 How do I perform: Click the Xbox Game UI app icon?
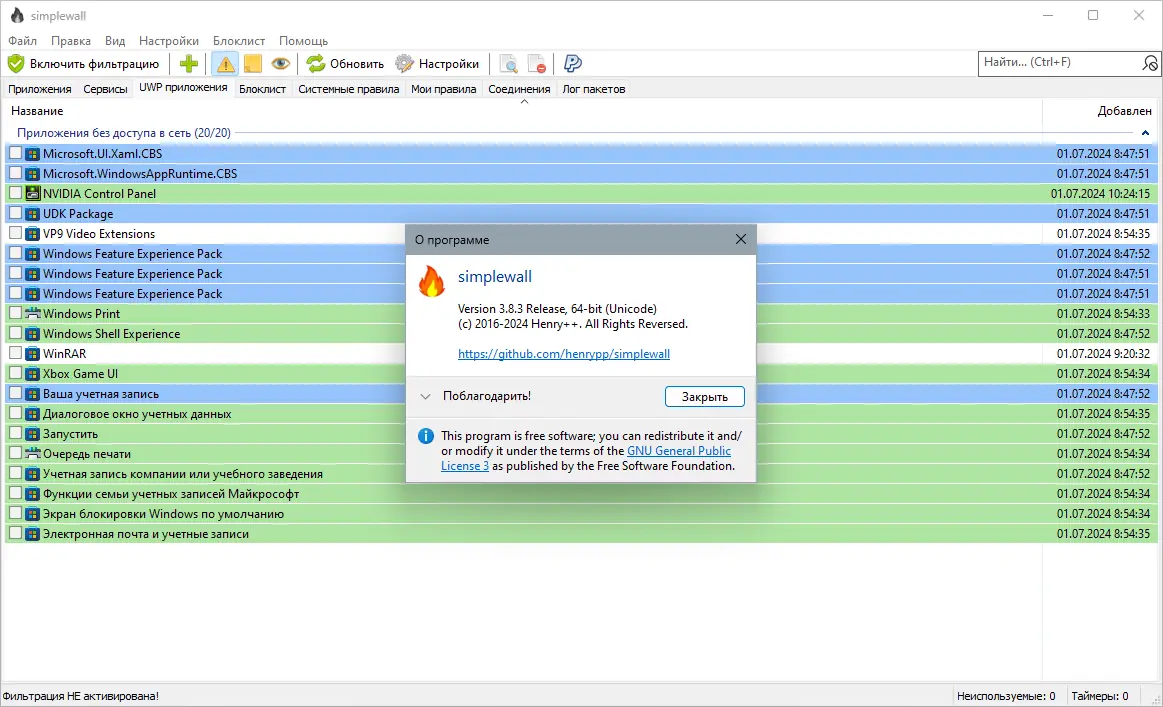(33, 374)
